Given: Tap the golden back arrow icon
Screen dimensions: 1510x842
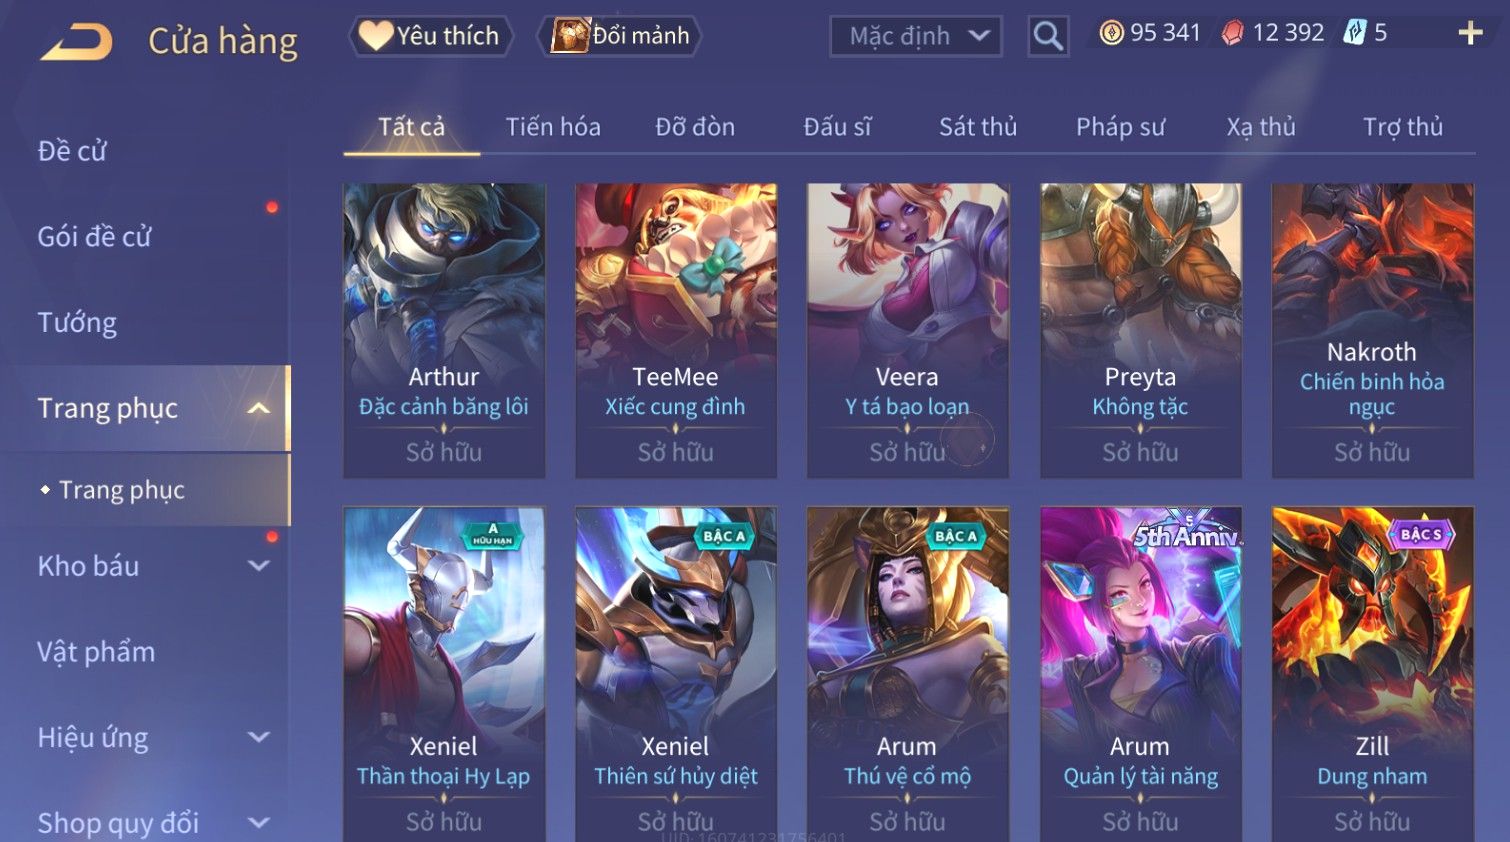Looking at the screenshot, I should pyautogui.click(x=76, y=42).
